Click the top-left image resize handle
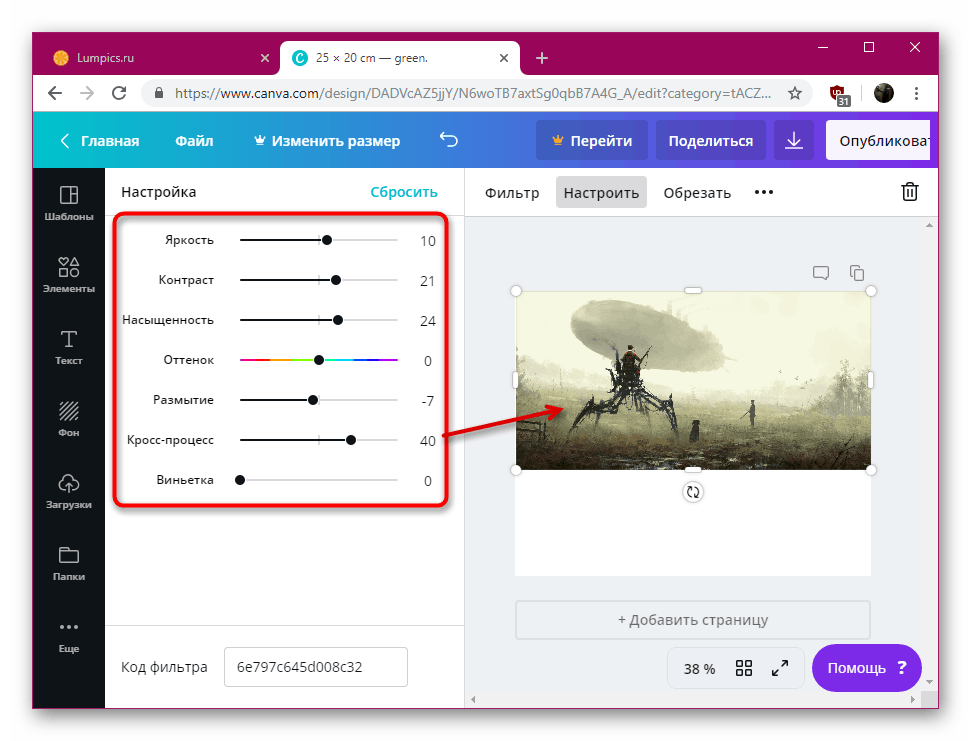 point(516,291)
